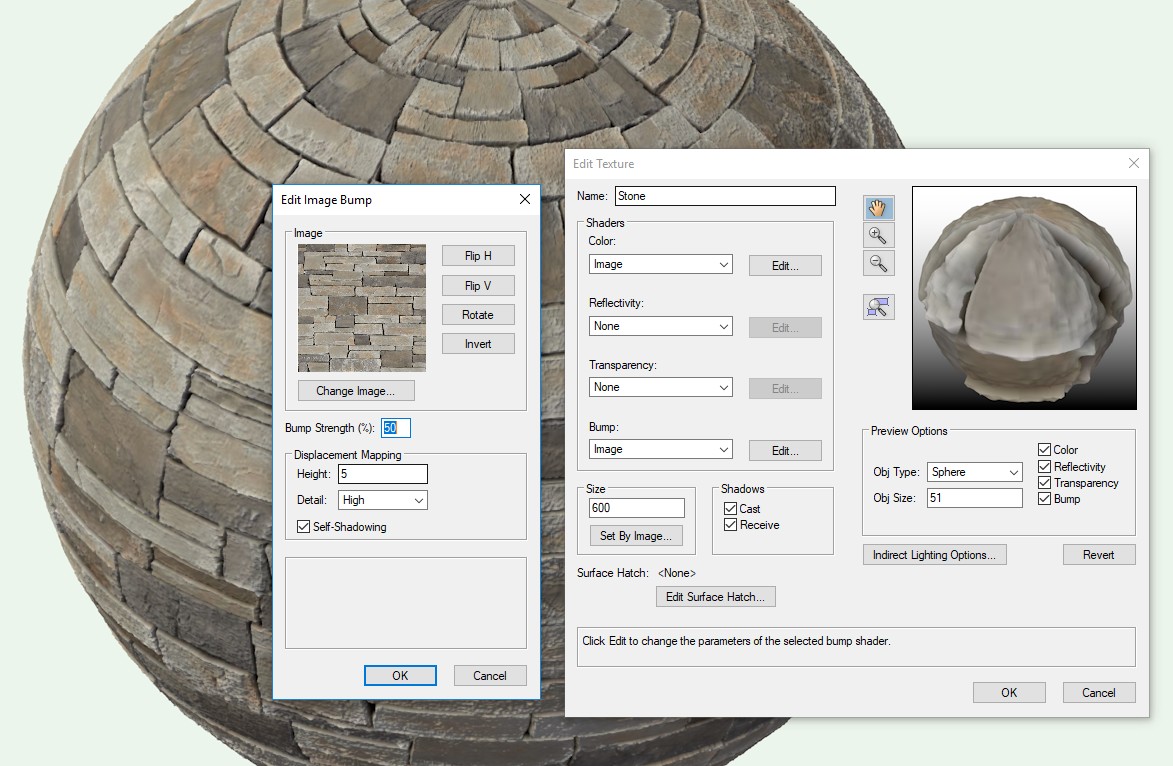Edit the texture Name field
This screenshot has height=766, width=1173.
tap(724, 195)
